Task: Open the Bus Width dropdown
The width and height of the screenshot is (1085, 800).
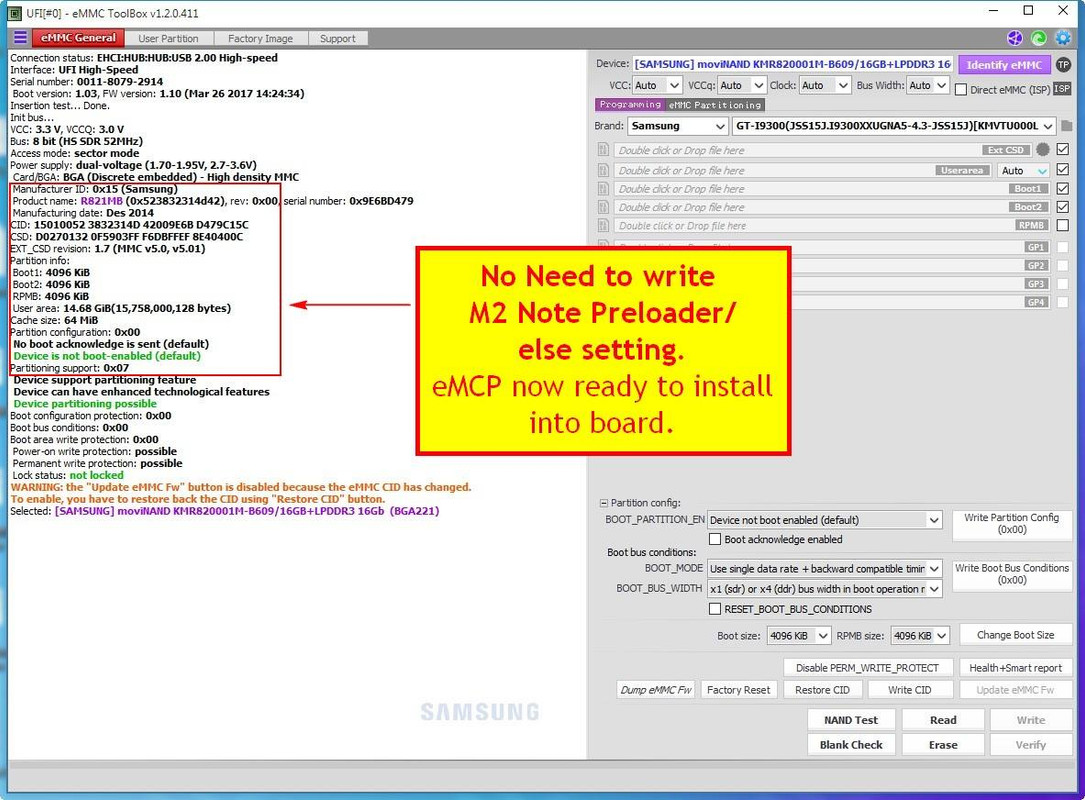Action: click(928, 85)
